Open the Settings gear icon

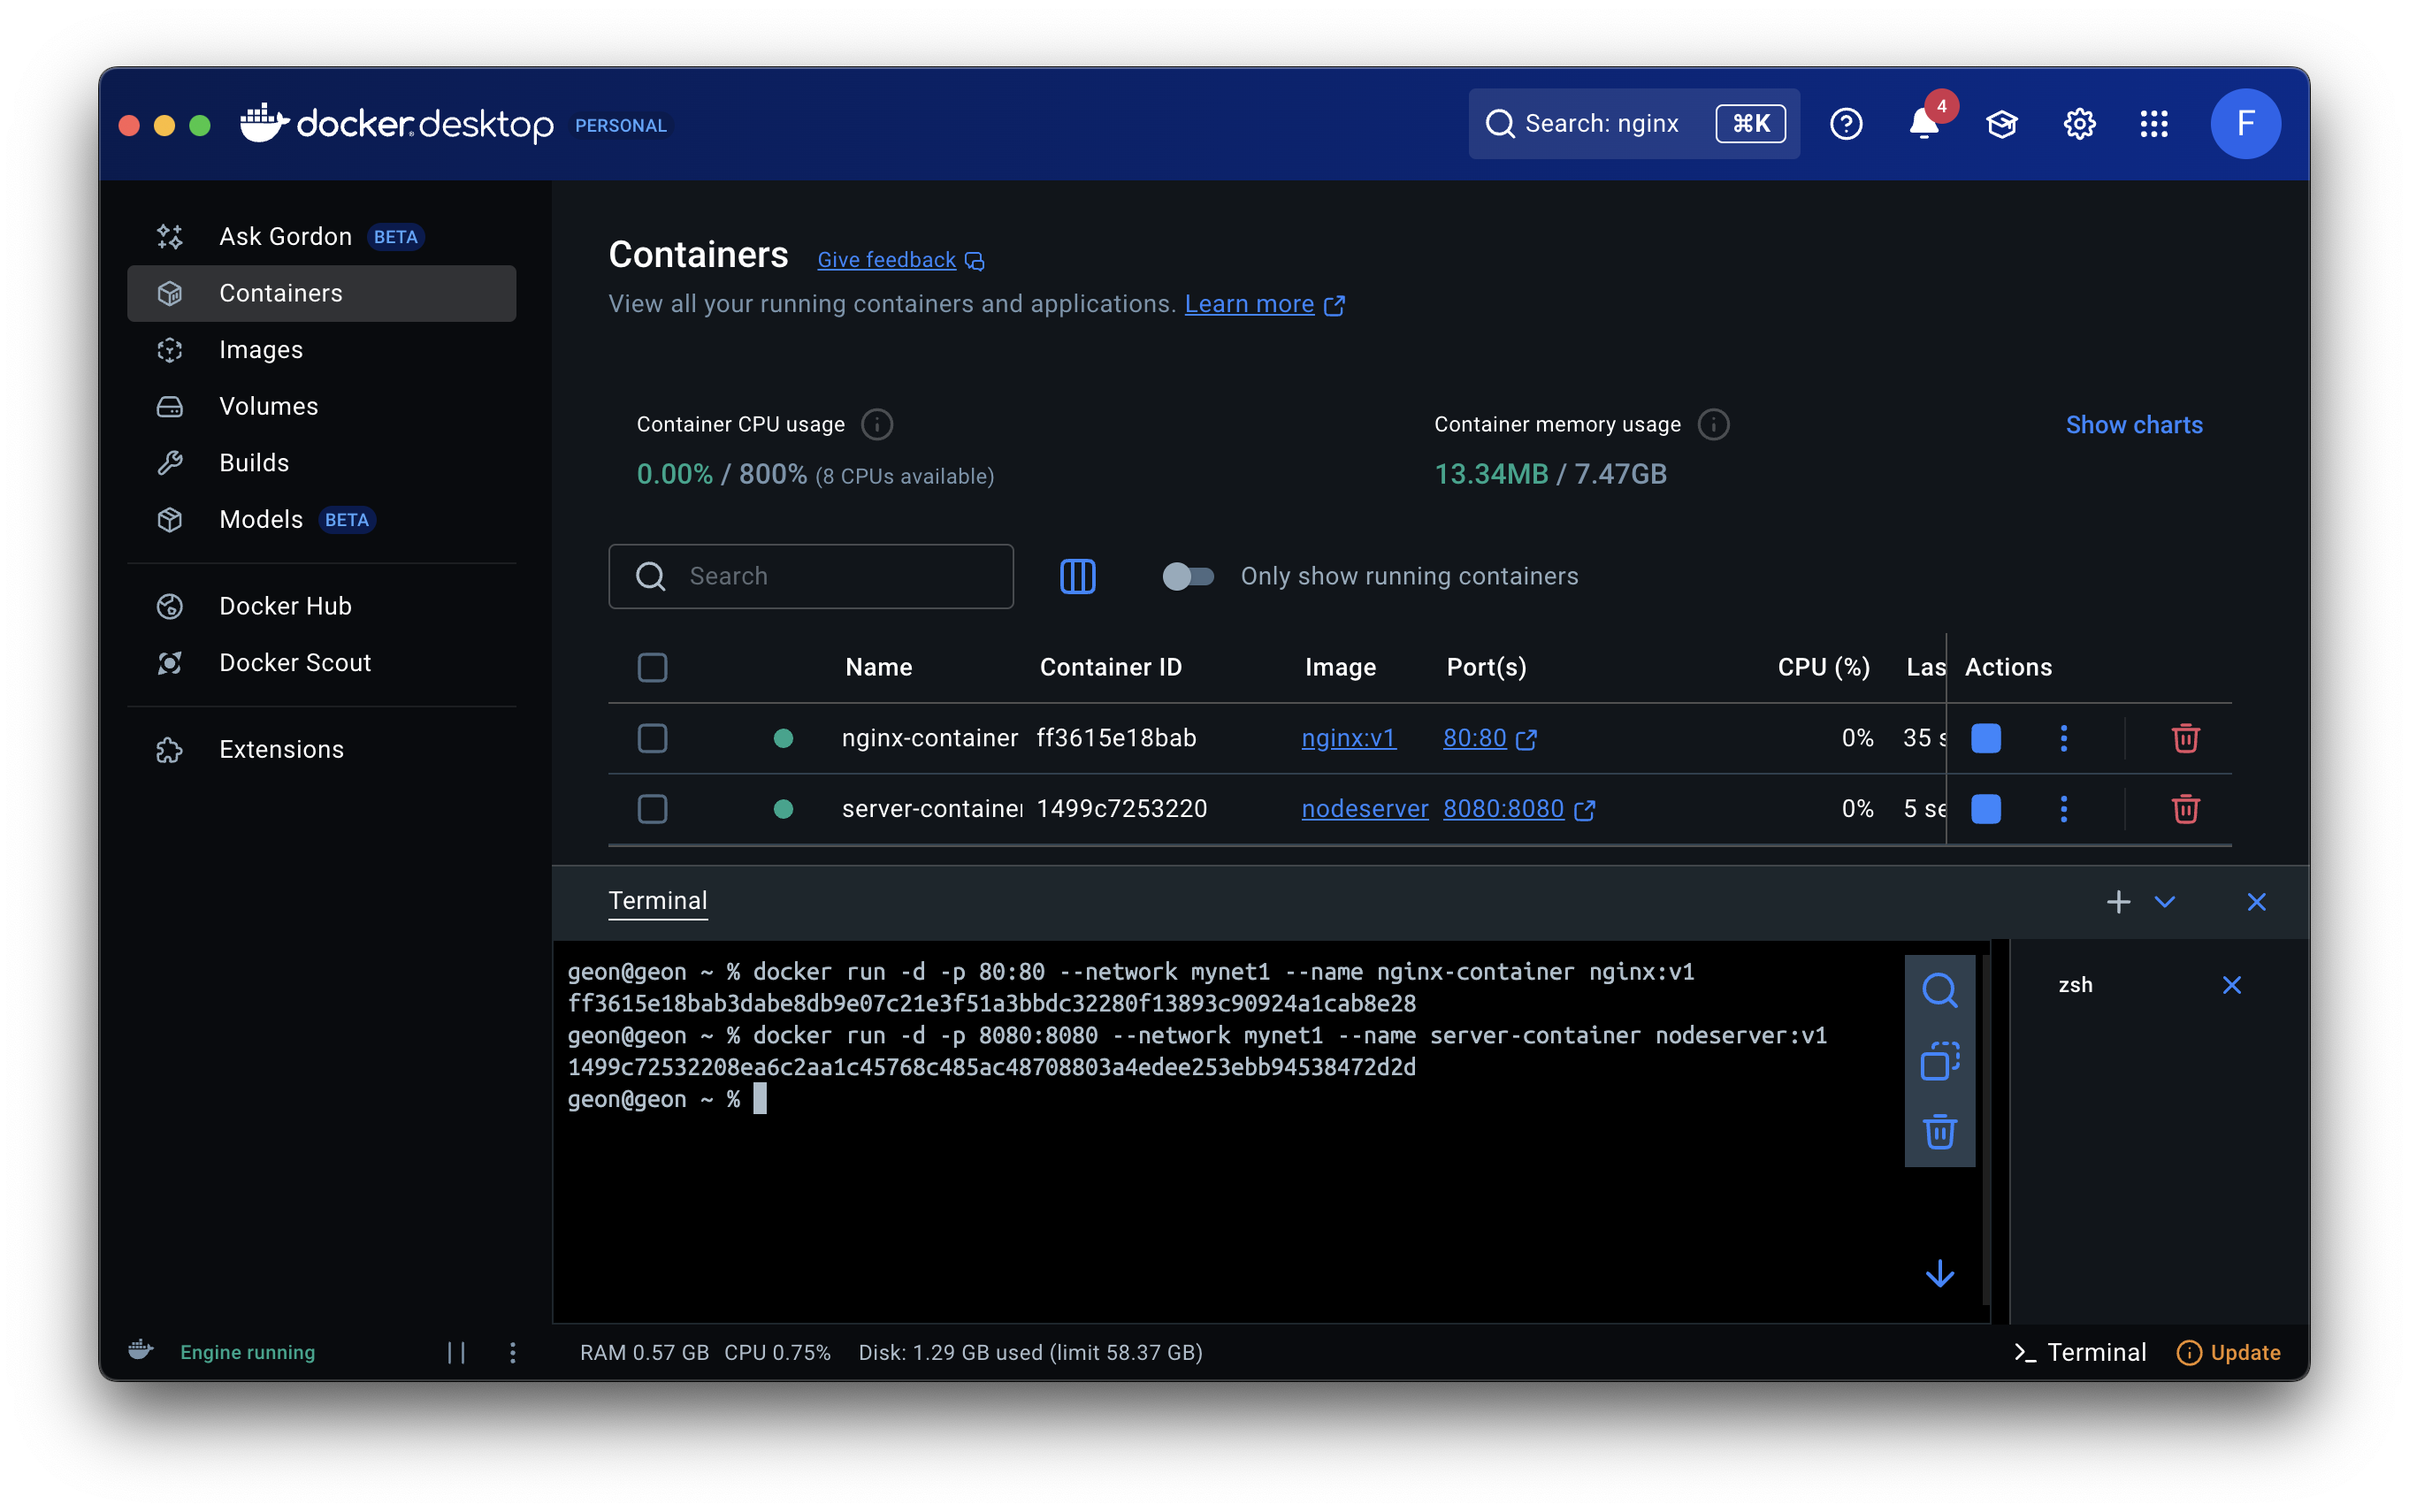(x=2078, y=124)
